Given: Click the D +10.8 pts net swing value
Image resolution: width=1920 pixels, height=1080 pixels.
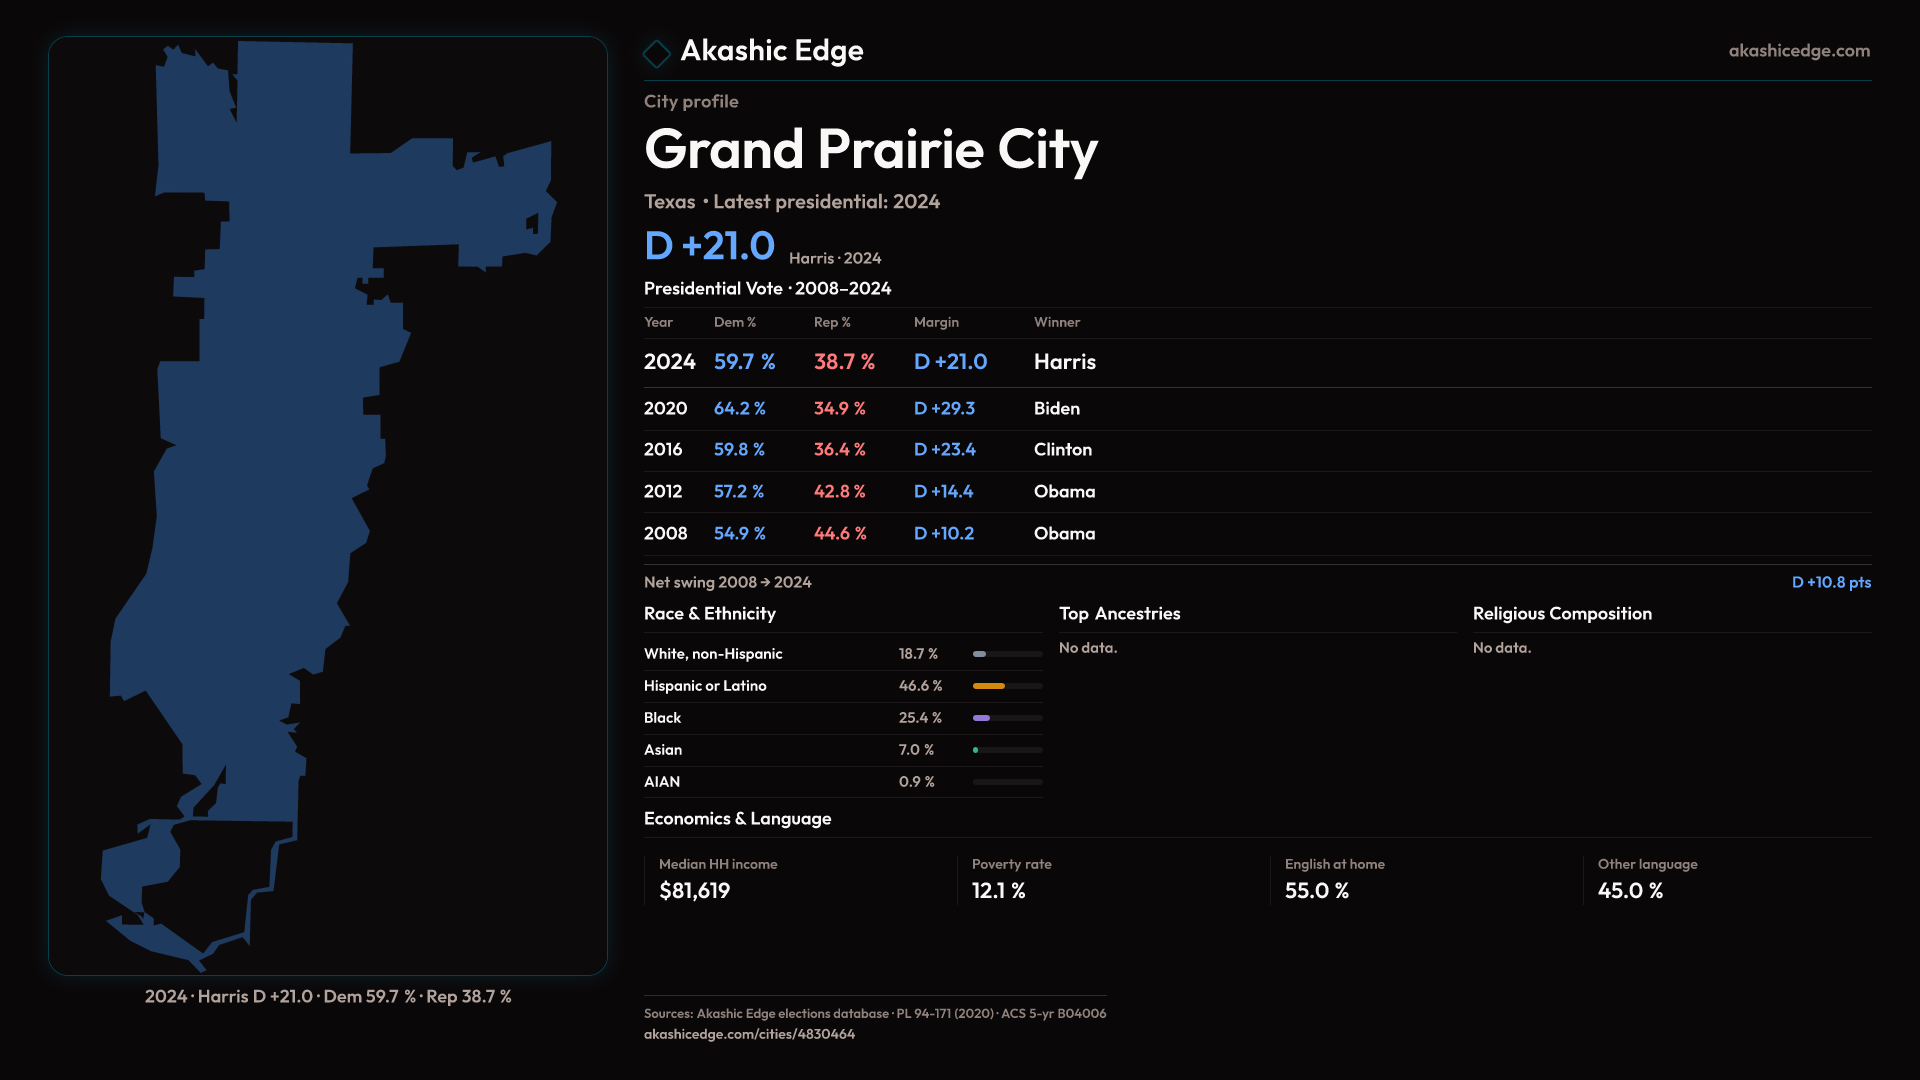Looking at the screenshot, I should click(1830, 582).
